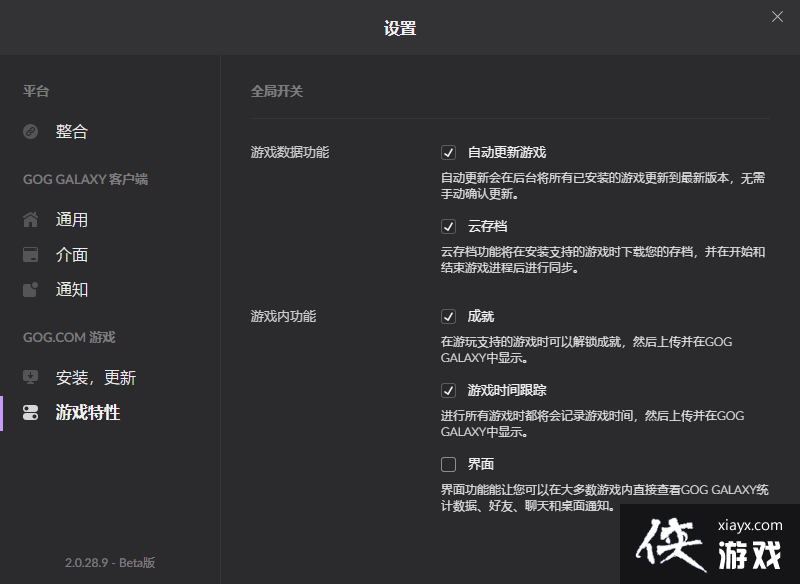Click the 云存档 label text

coord(488,226)
